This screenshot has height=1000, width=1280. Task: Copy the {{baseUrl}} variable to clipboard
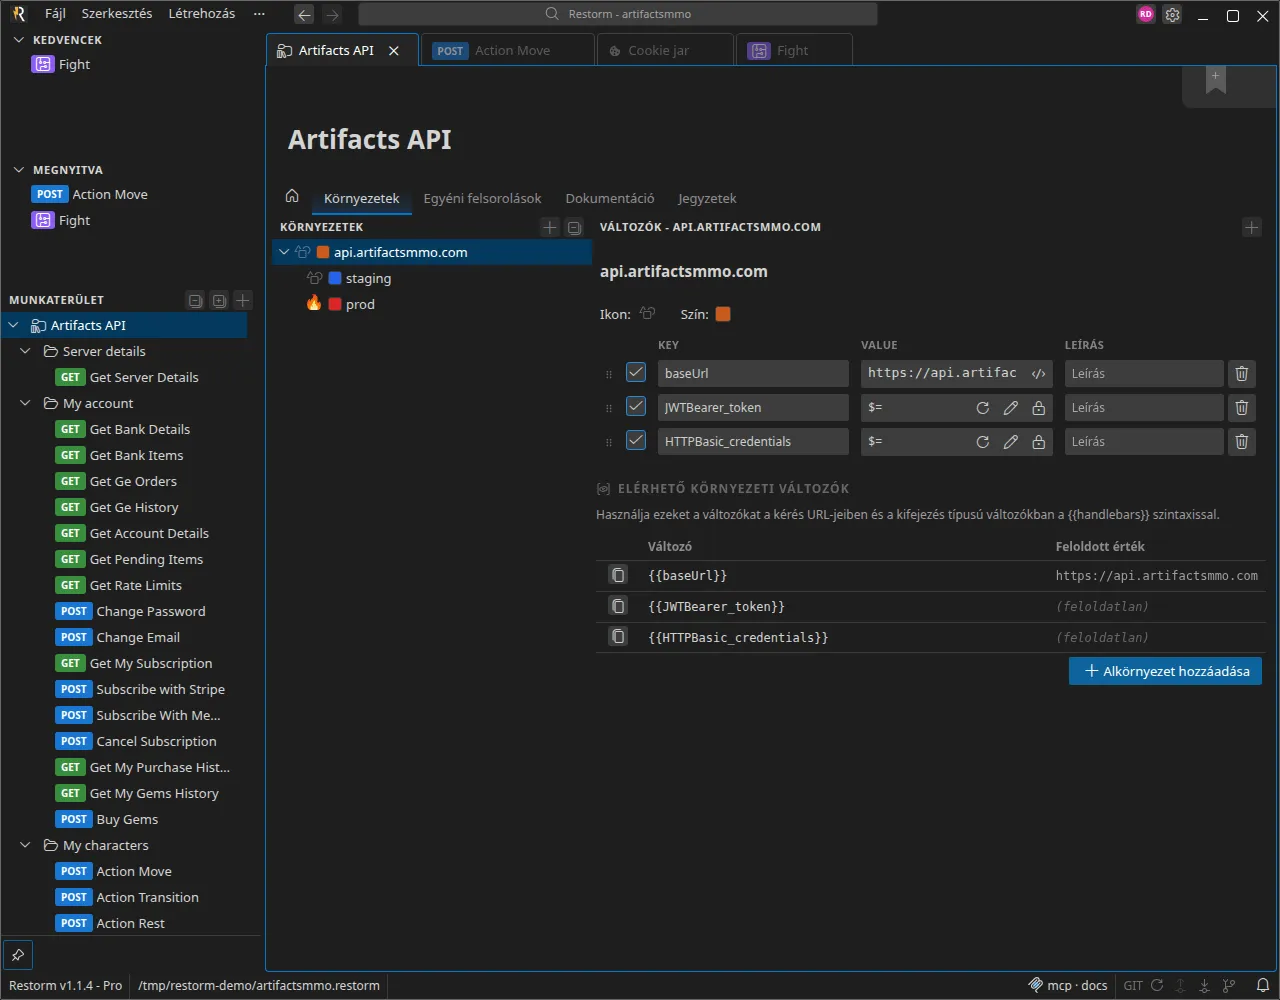coord(619,575)
